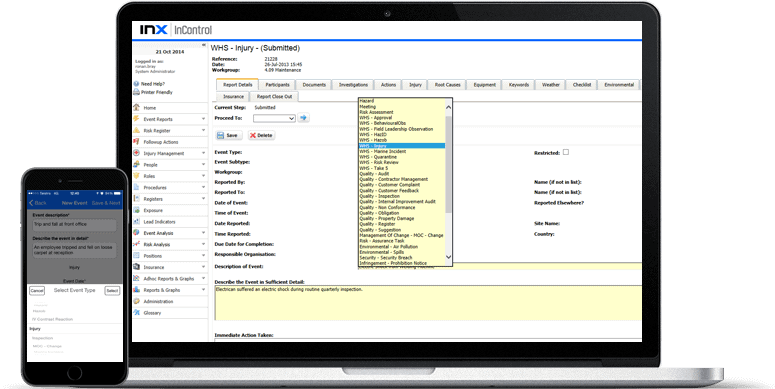This screenshot has width=775, height=389.
Task: Tap Cancel in phone event type picker
Action: point(37,291)
